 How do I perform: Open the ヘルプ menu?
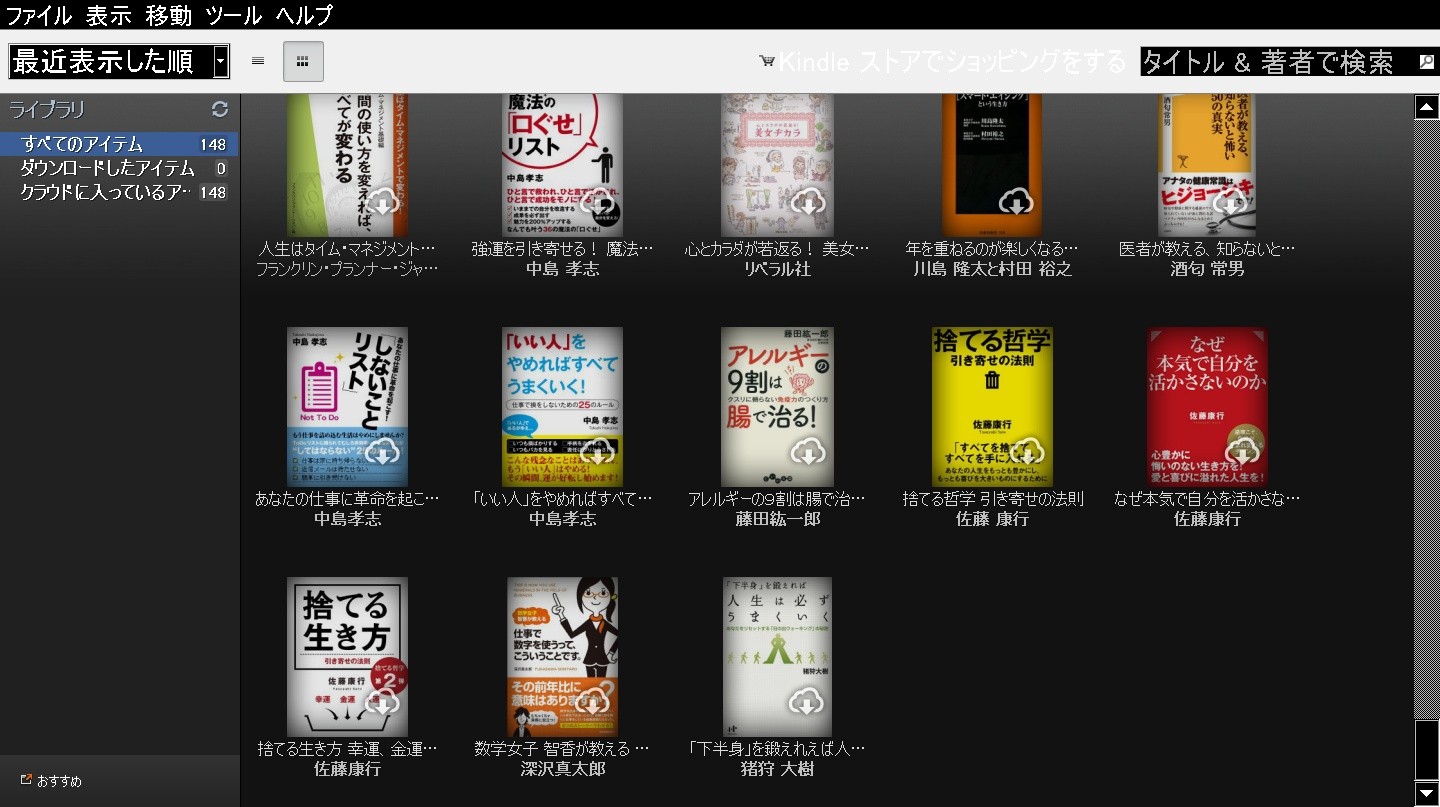point(304,15)
